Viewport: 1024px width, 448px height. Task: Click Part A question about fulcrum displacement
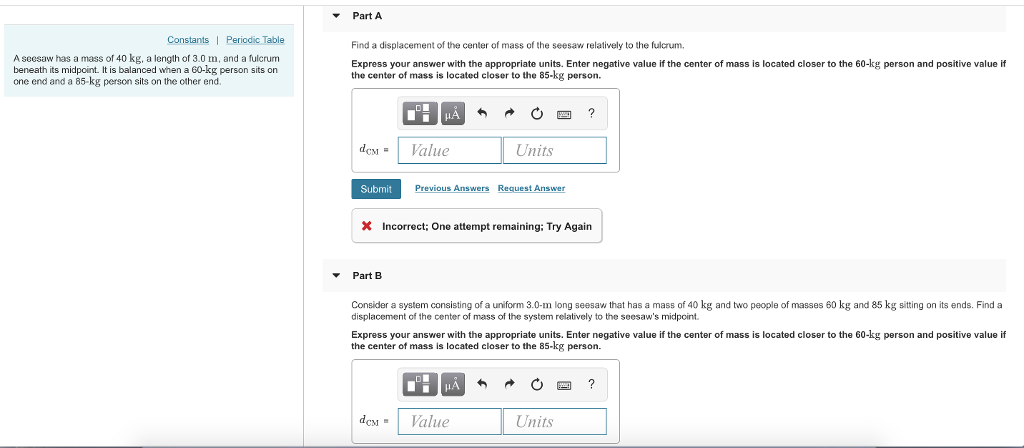(517, 45)
